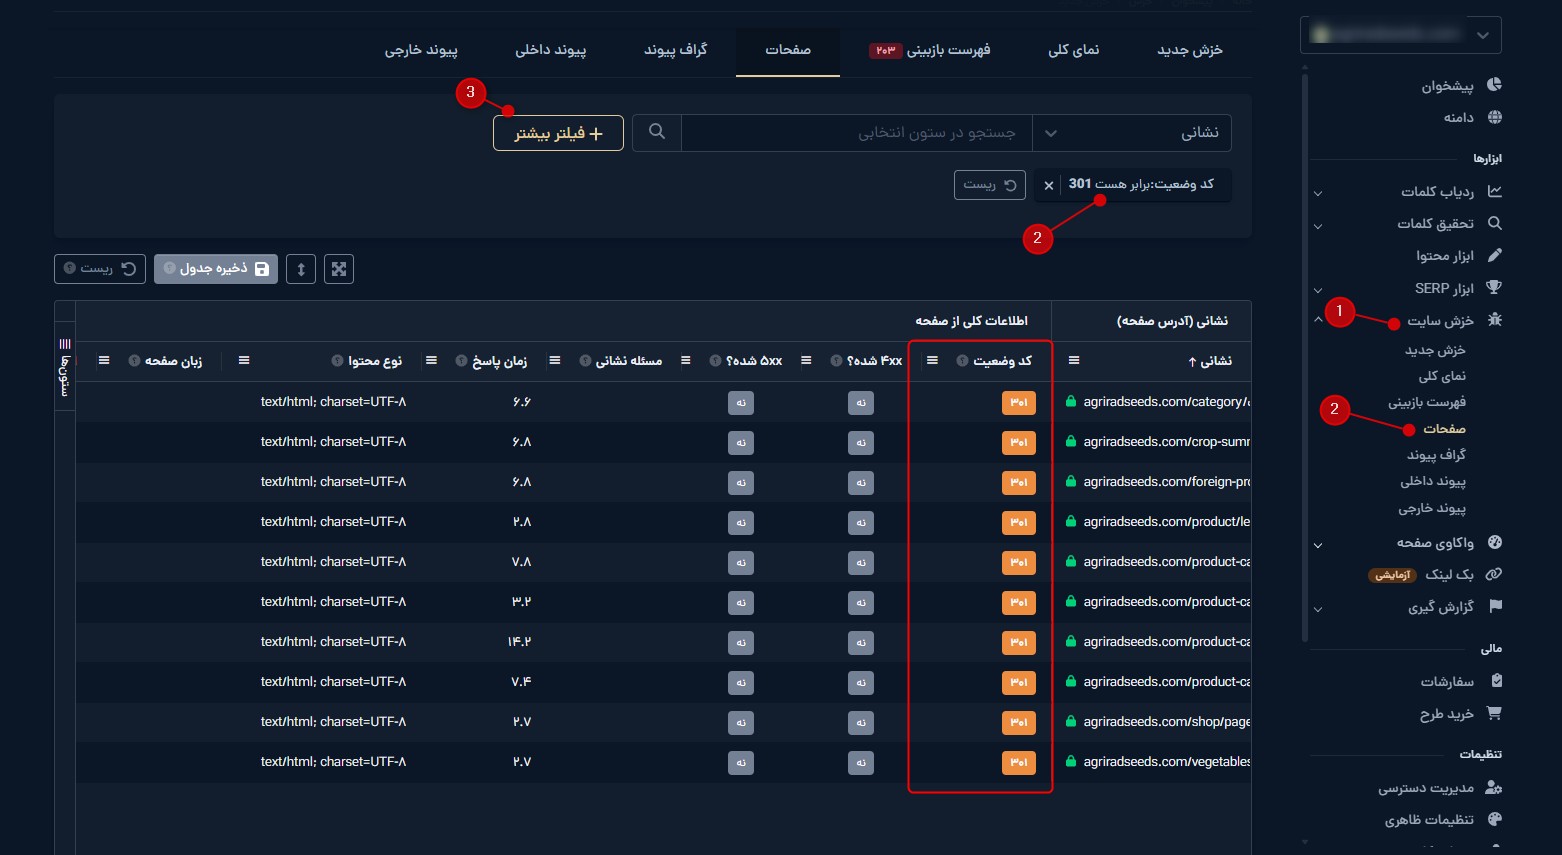Screen dimensions: 1562x855
Task: Click the fullscreen expand icon above the table
Action: pyautogui.click(x=339, y=269)
